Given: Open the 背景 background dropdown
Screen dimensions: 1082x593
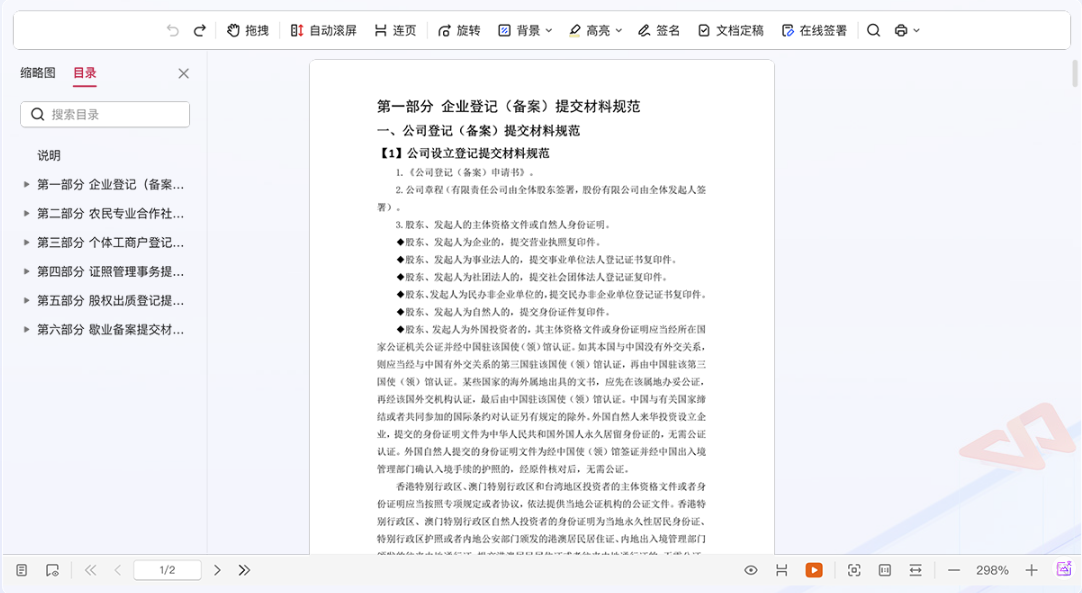Looking at the screenshot, I should pyautogui.click(x=525, y=31).
